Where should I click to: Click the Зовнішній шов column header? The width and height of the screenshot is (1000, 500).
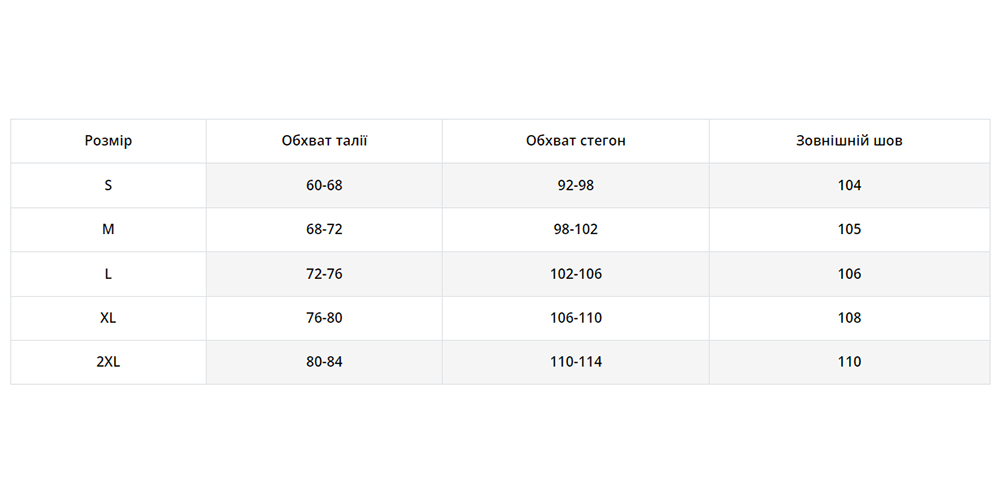click(849, 141)
